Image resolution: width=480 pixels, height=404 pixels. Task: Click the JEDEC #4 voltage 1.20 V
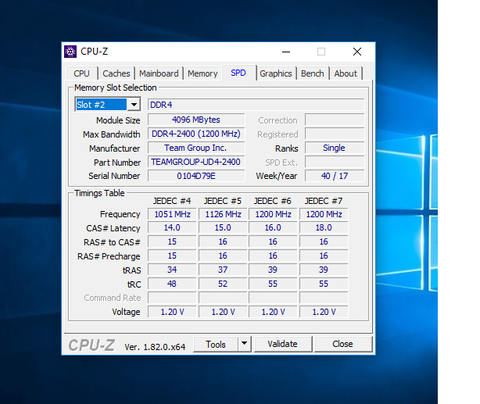(x=172, y=312)
